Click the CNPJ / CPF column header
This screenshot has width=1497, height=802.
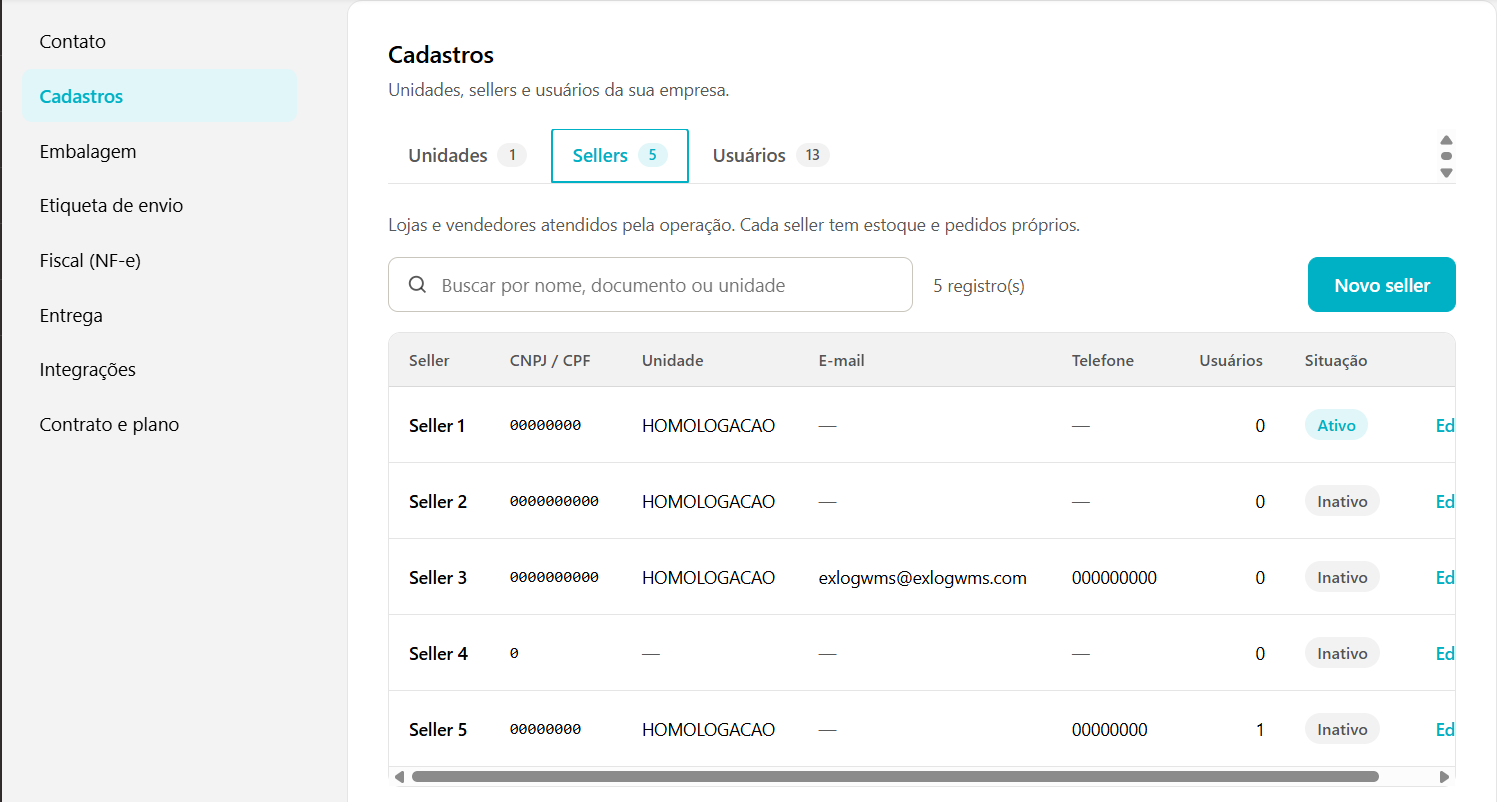pos(550,360)
